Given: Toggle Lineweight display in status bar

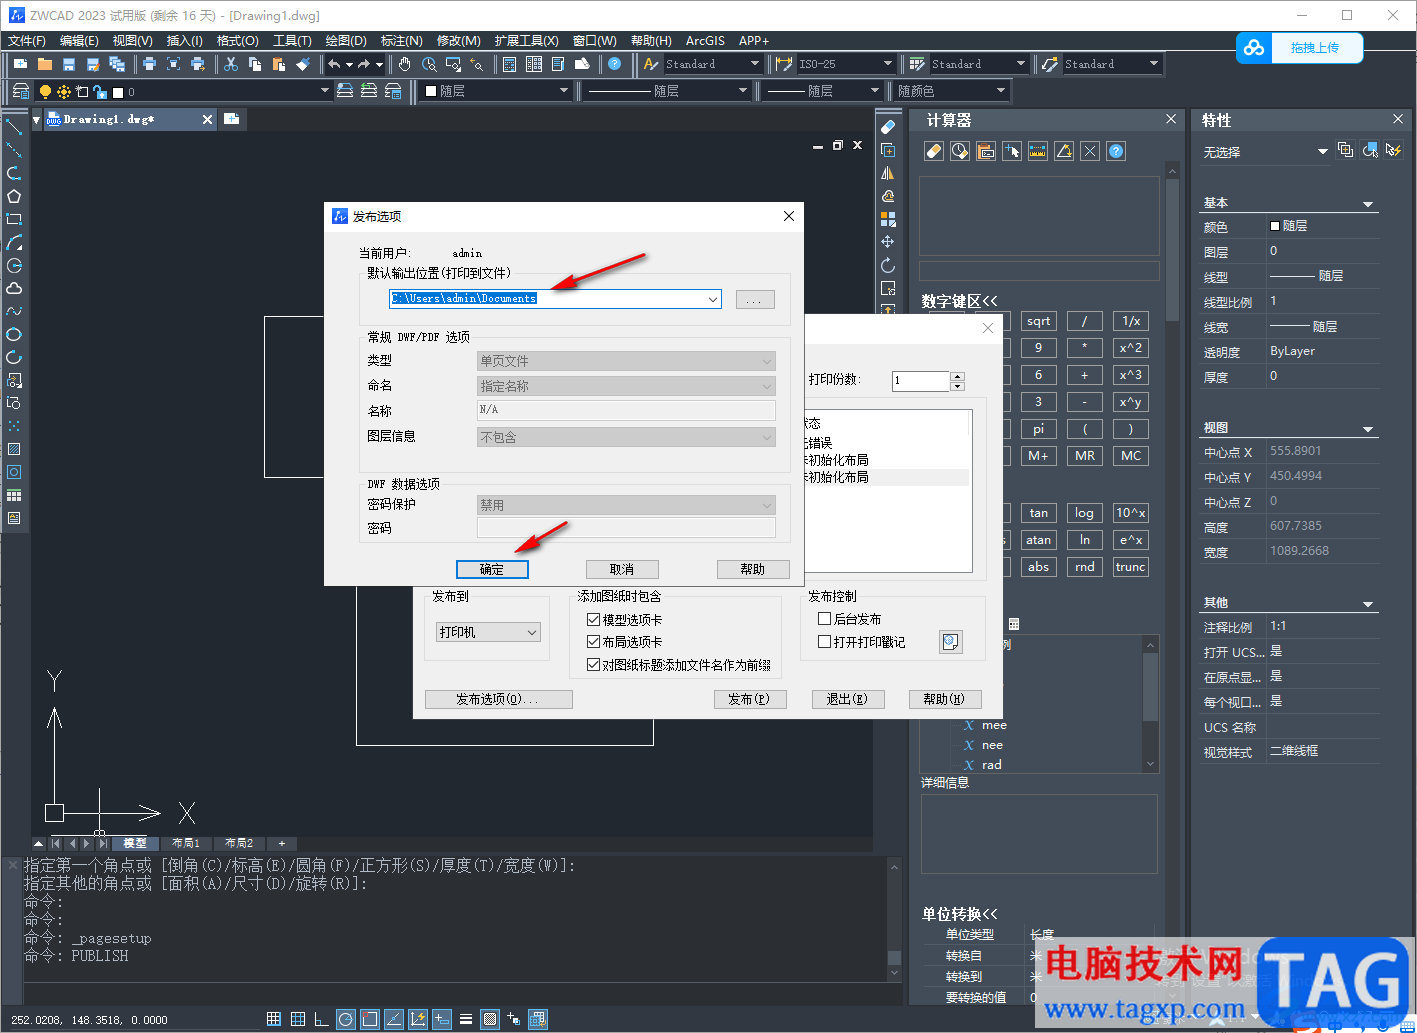Looking at the screenshot, I should point(466,1019).
